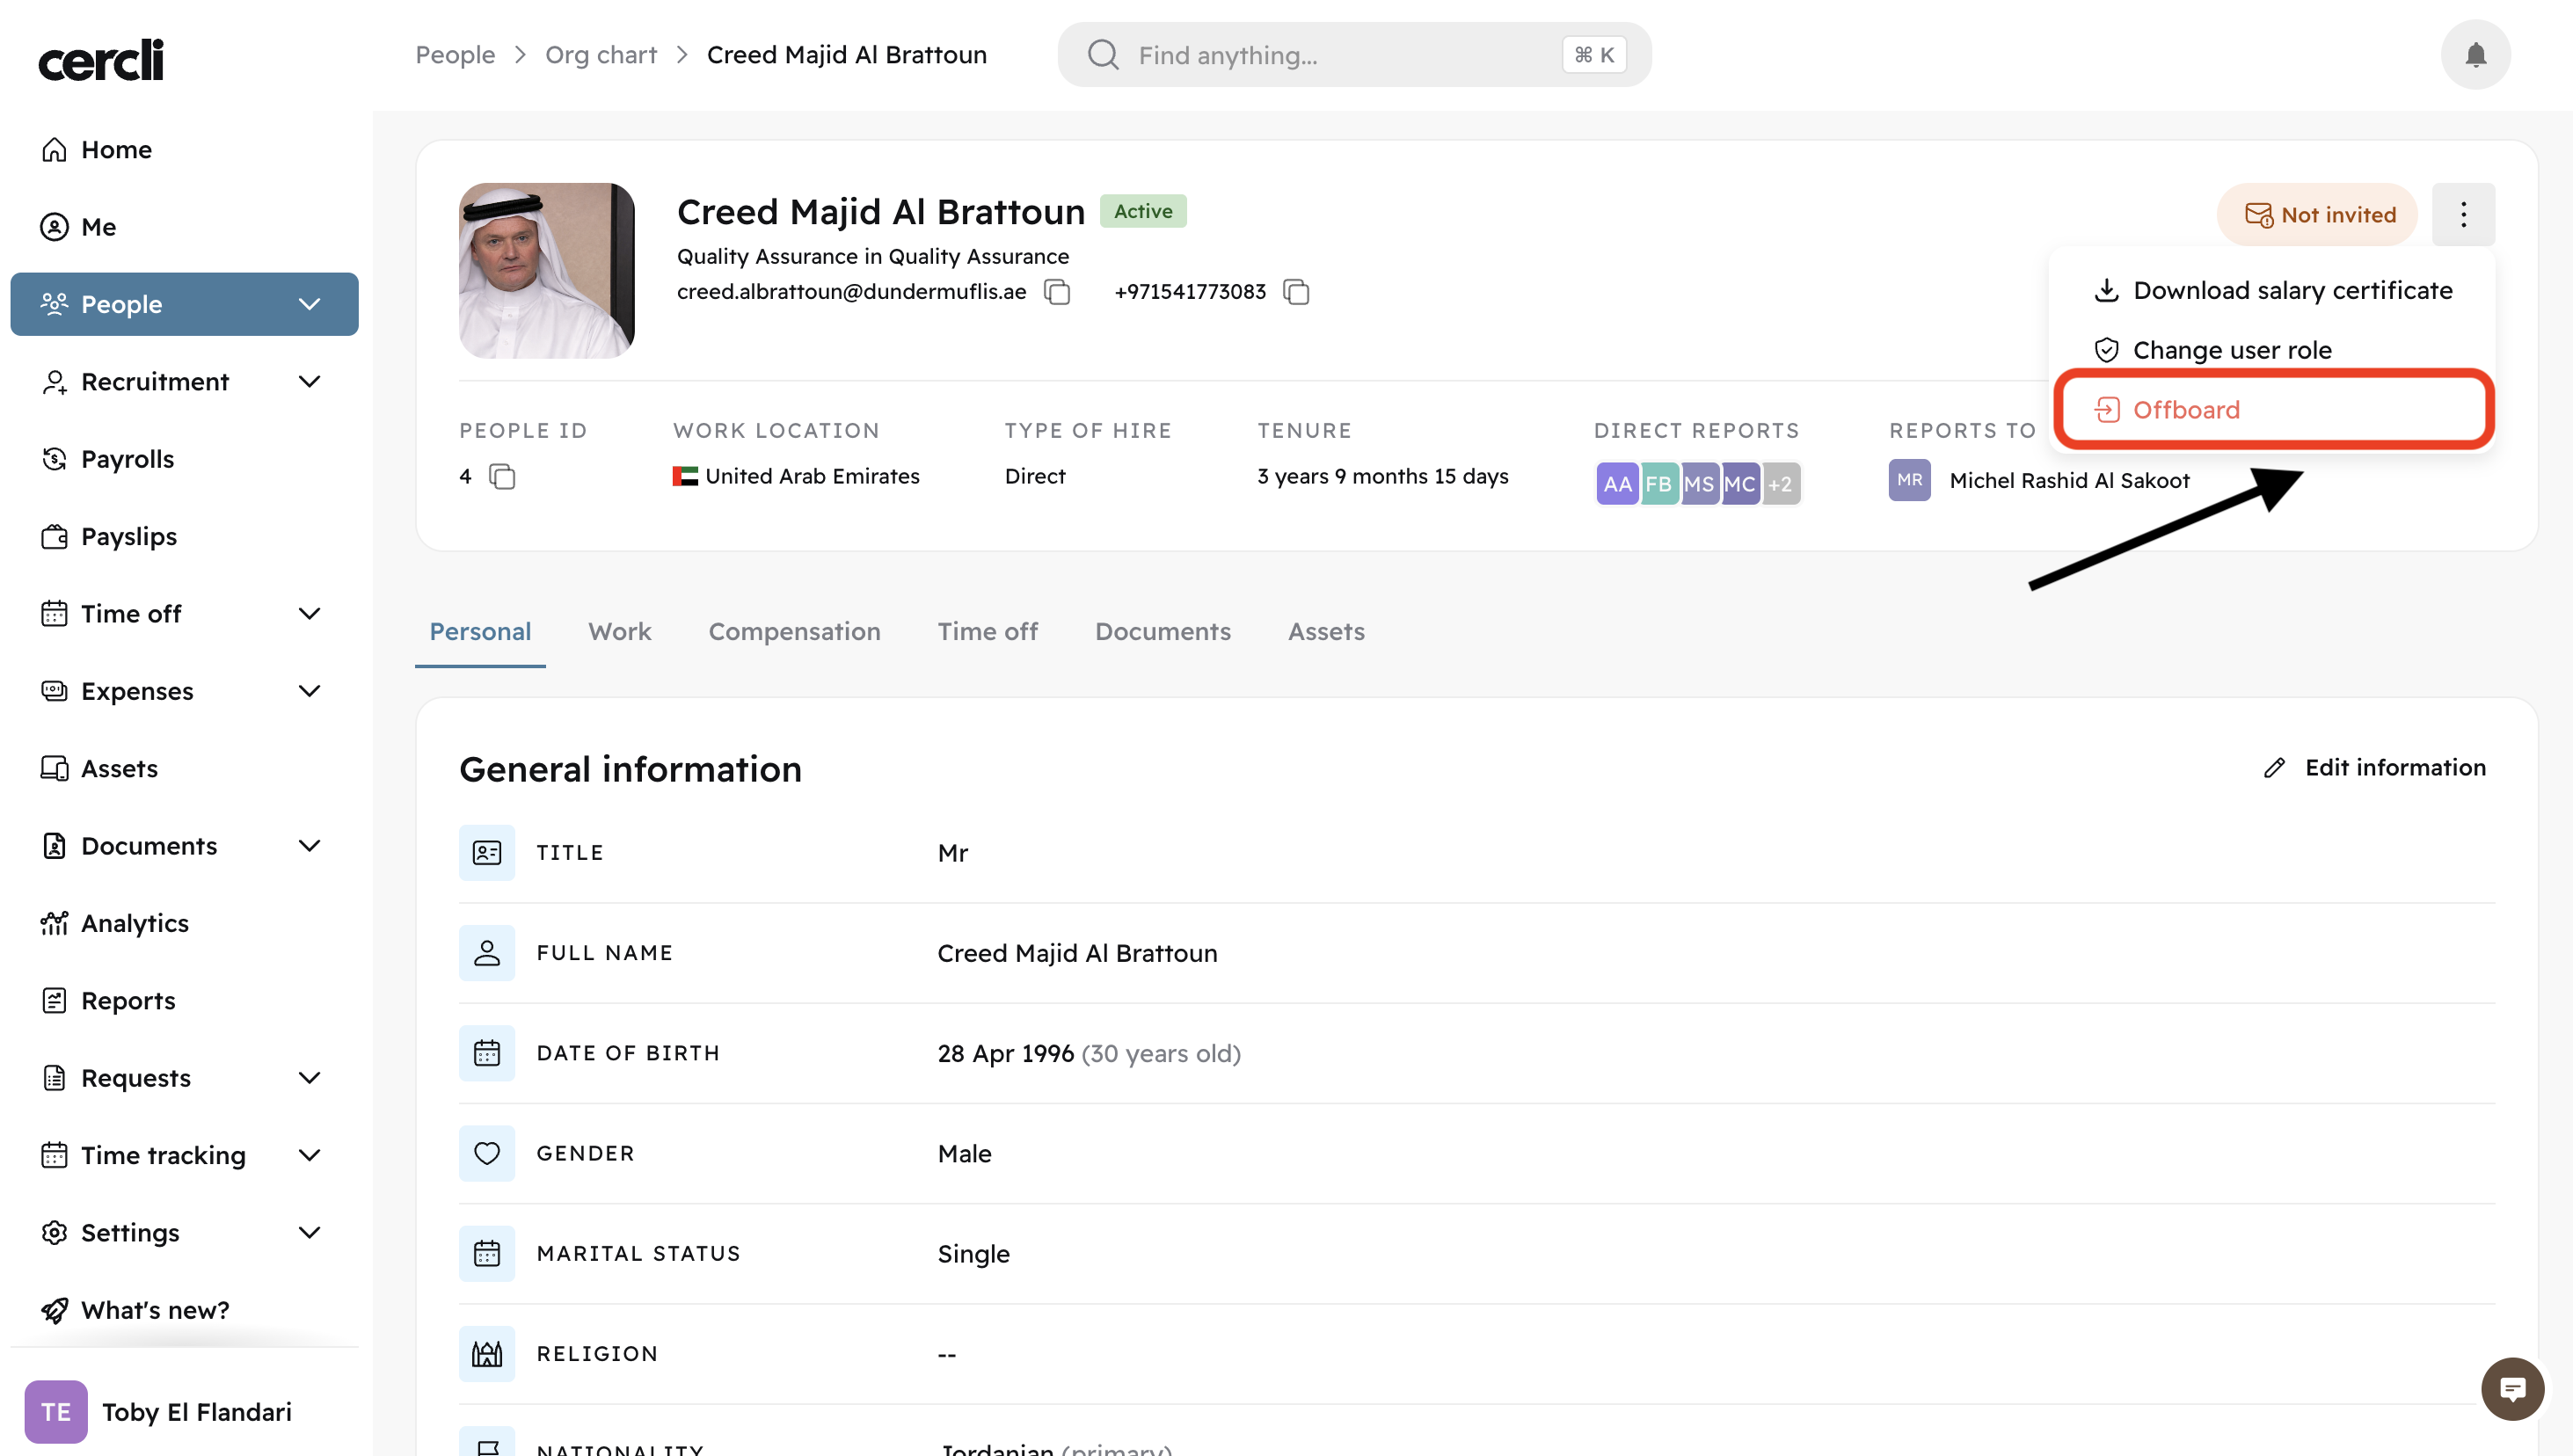Open Assets in the sidebar
Screen dimensions: 2573x1456
point(184,768)
